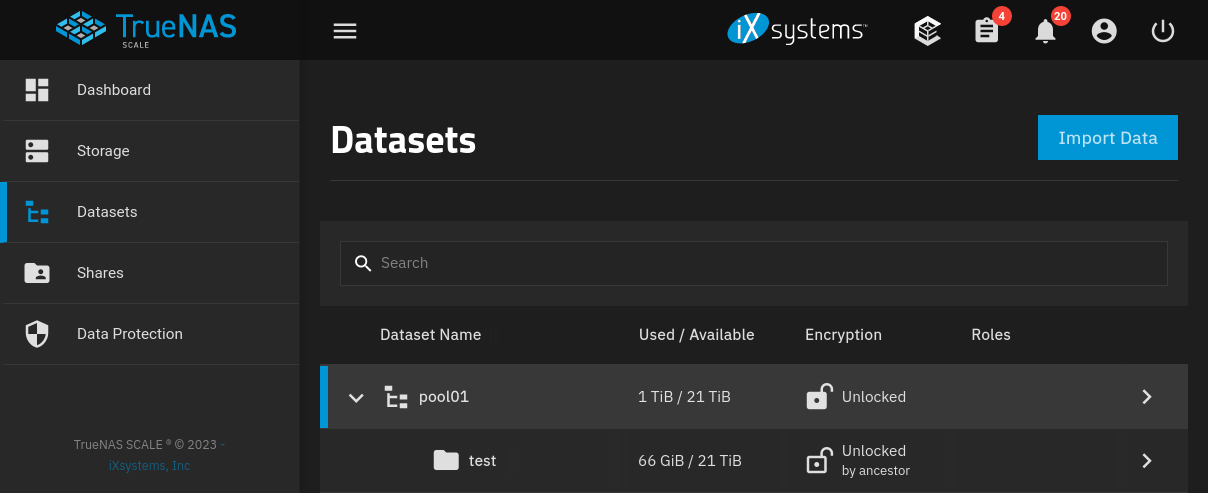Viewport: 1208px width, 493px height.
Task: Open the TrueCommand status icon
Action: coord(928,31)
